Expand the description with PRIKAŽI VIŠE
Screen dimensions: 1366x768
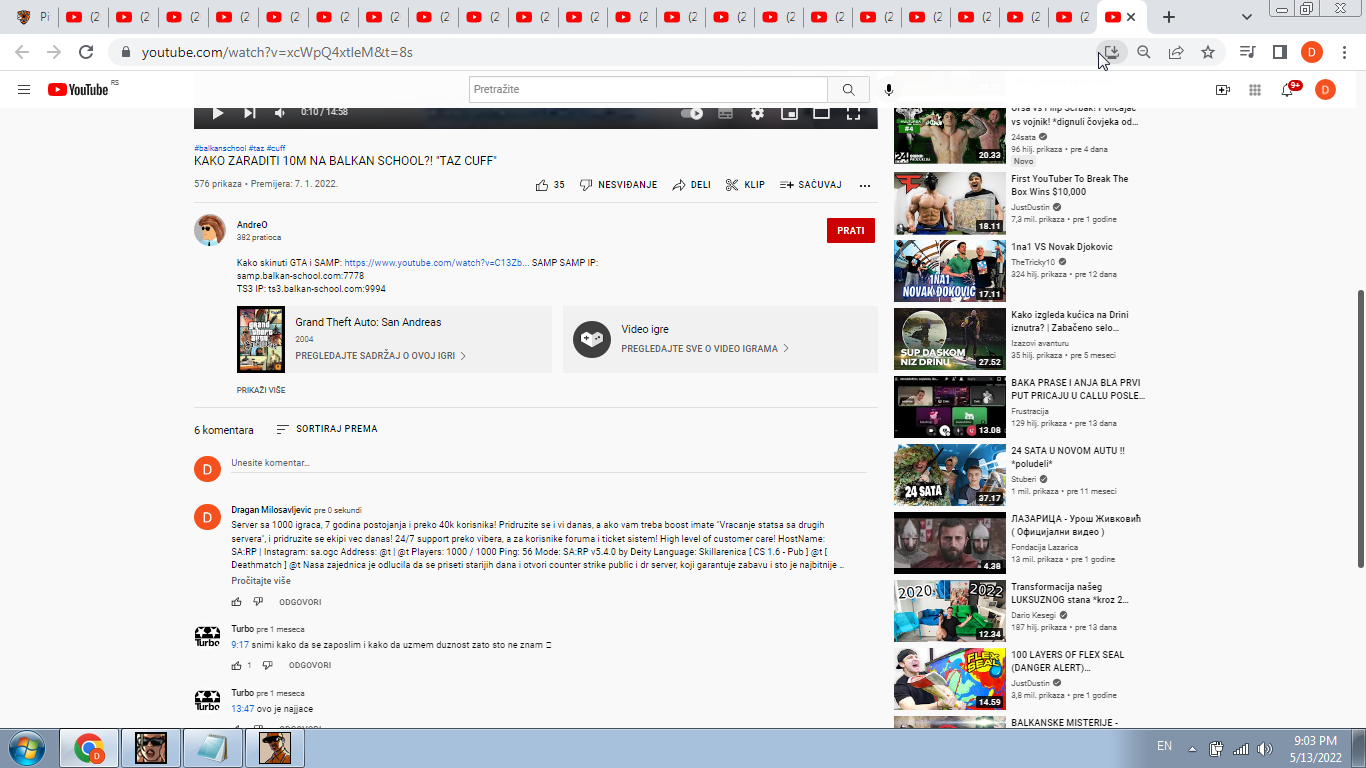[261, 390]
